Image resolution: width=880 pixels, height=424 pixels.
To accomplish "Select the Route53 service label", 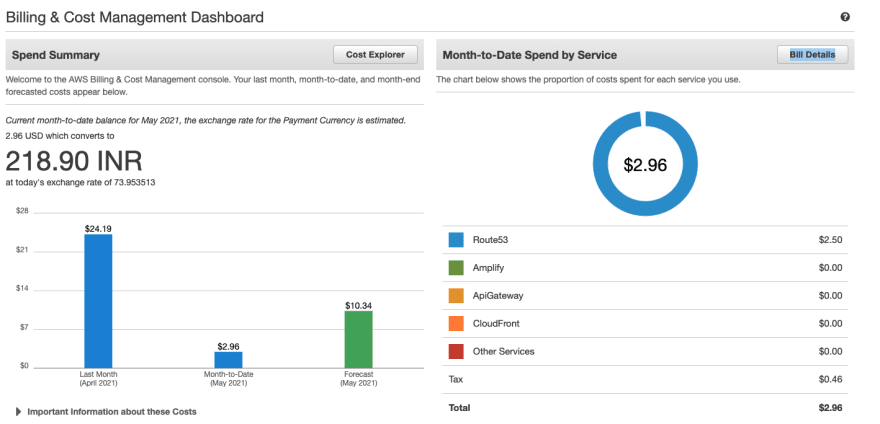I will coord(490,240).
